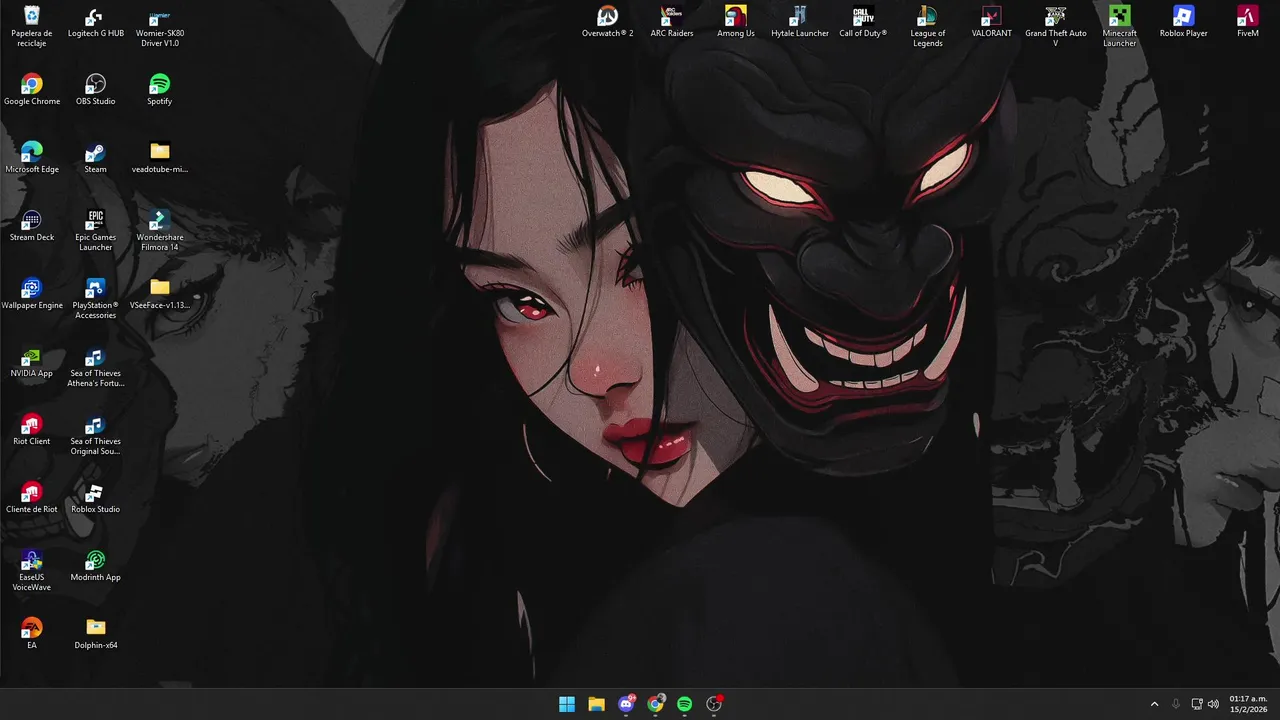Open the volume speaker tray icon
The image size is (1280, 720).
[1213, 704]
